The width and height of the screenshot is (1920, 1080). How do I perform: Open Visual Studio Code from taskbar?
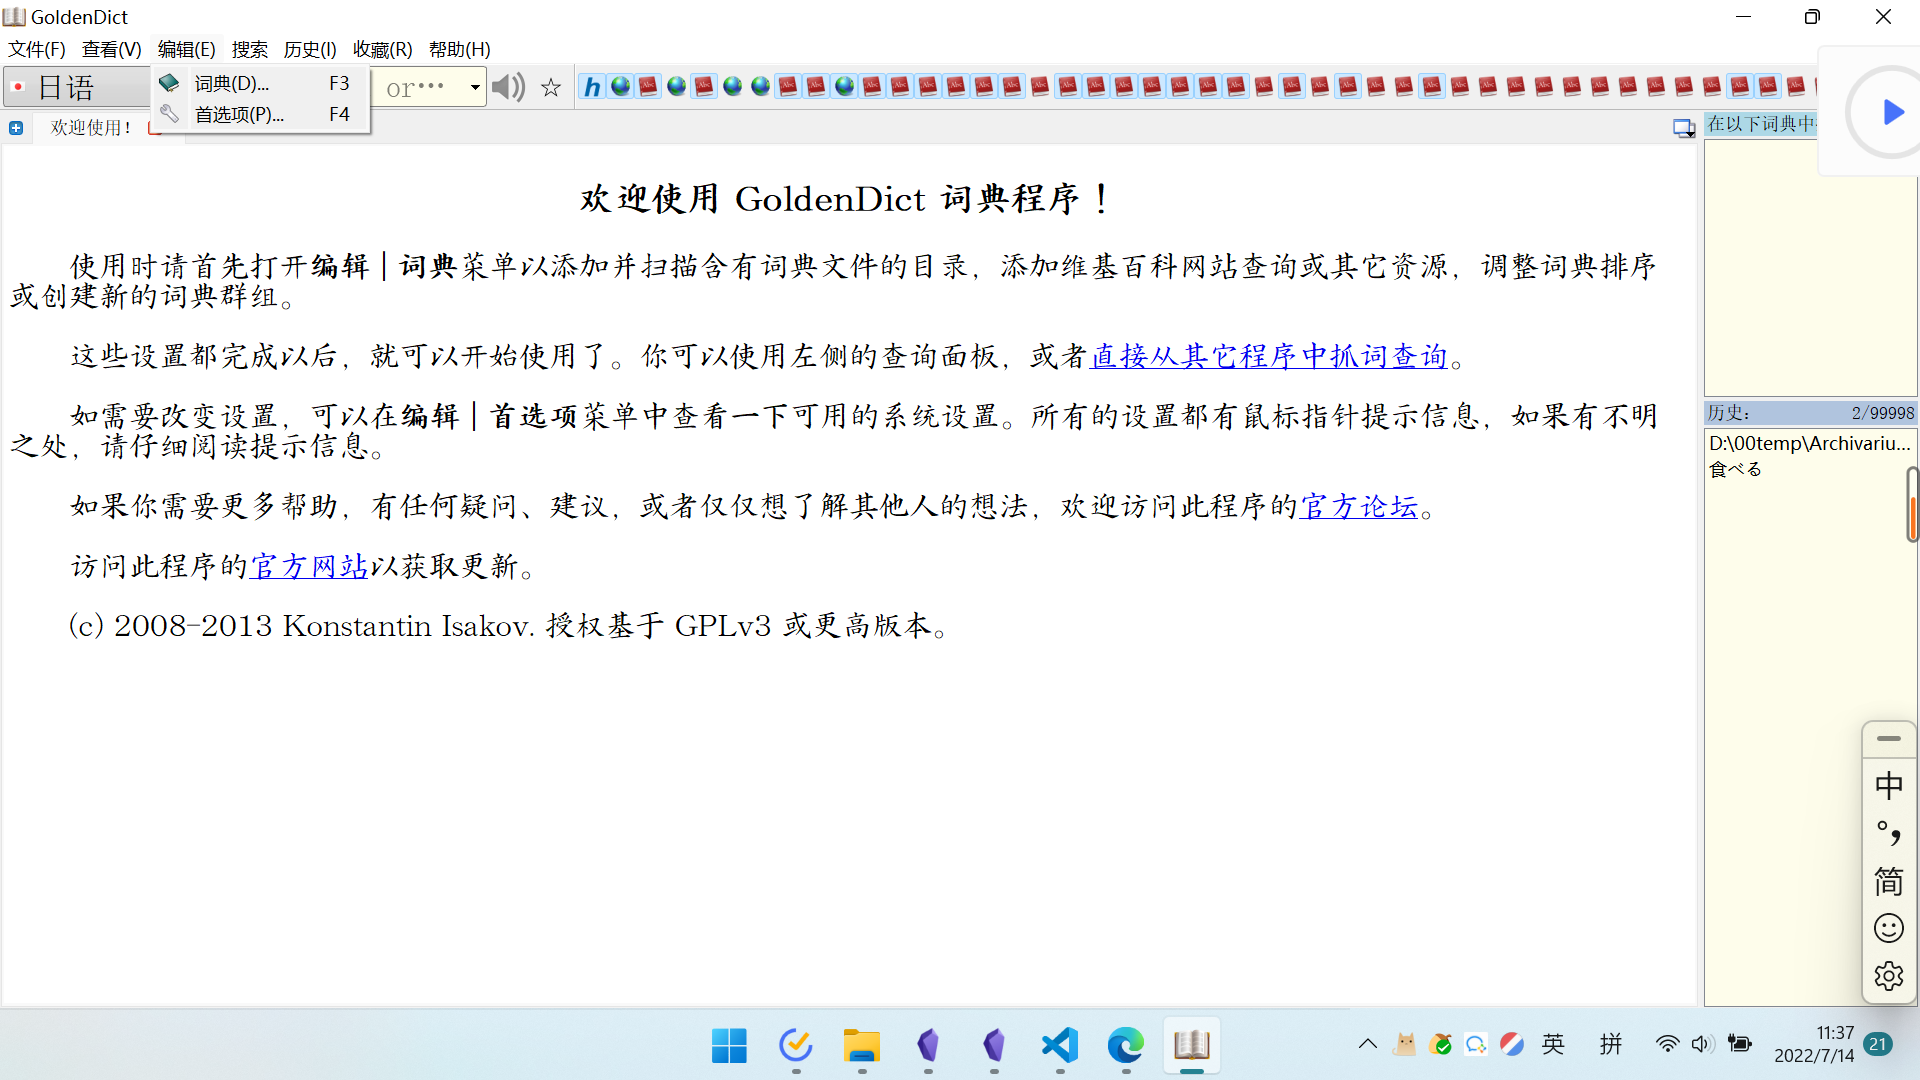1059,1045
